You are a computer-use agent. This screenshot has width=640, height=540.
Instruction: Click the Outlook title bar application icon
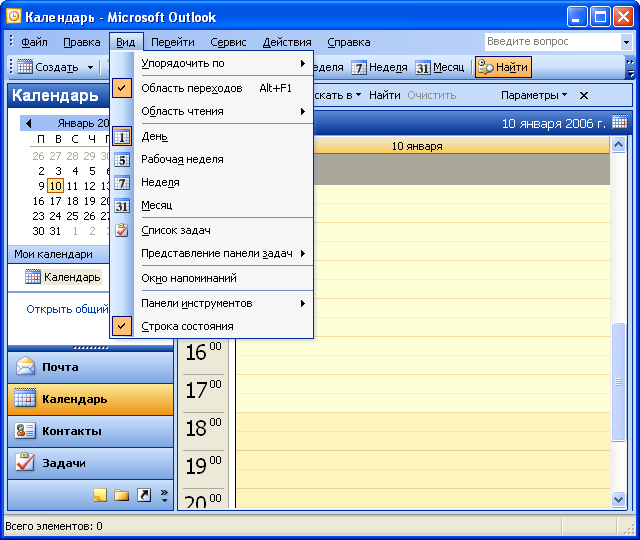pos(13,16)
